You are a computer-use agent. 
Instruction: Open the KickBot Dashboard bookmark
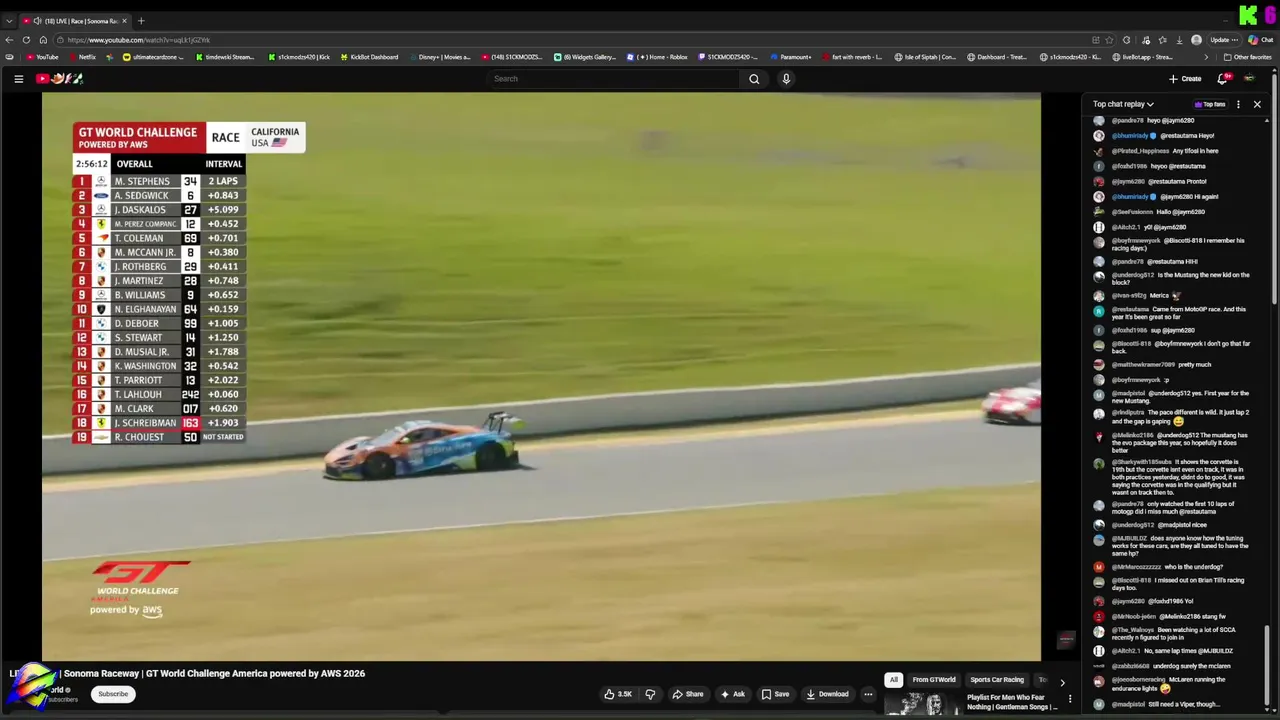click(369, 57)
